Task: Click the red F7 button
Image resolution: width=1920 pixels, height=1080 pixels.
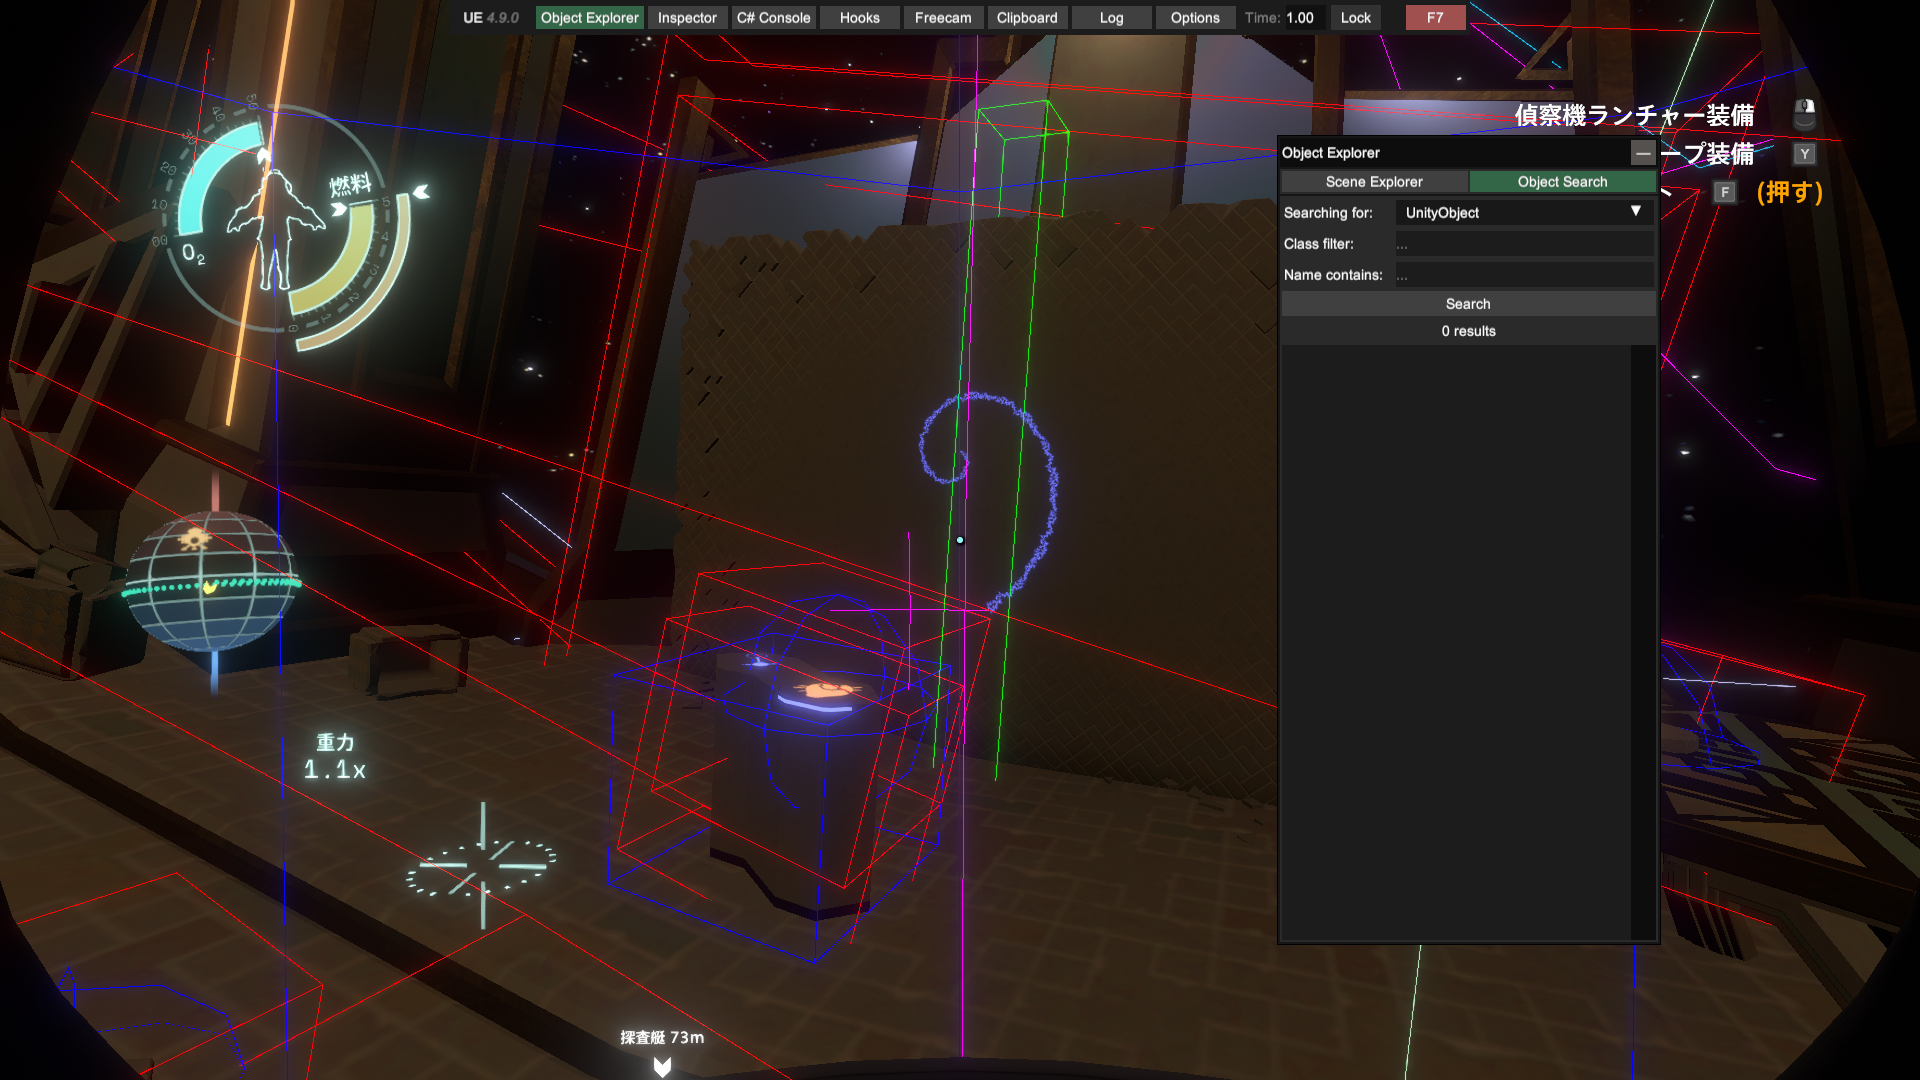Action: [x=1435, y=18]
